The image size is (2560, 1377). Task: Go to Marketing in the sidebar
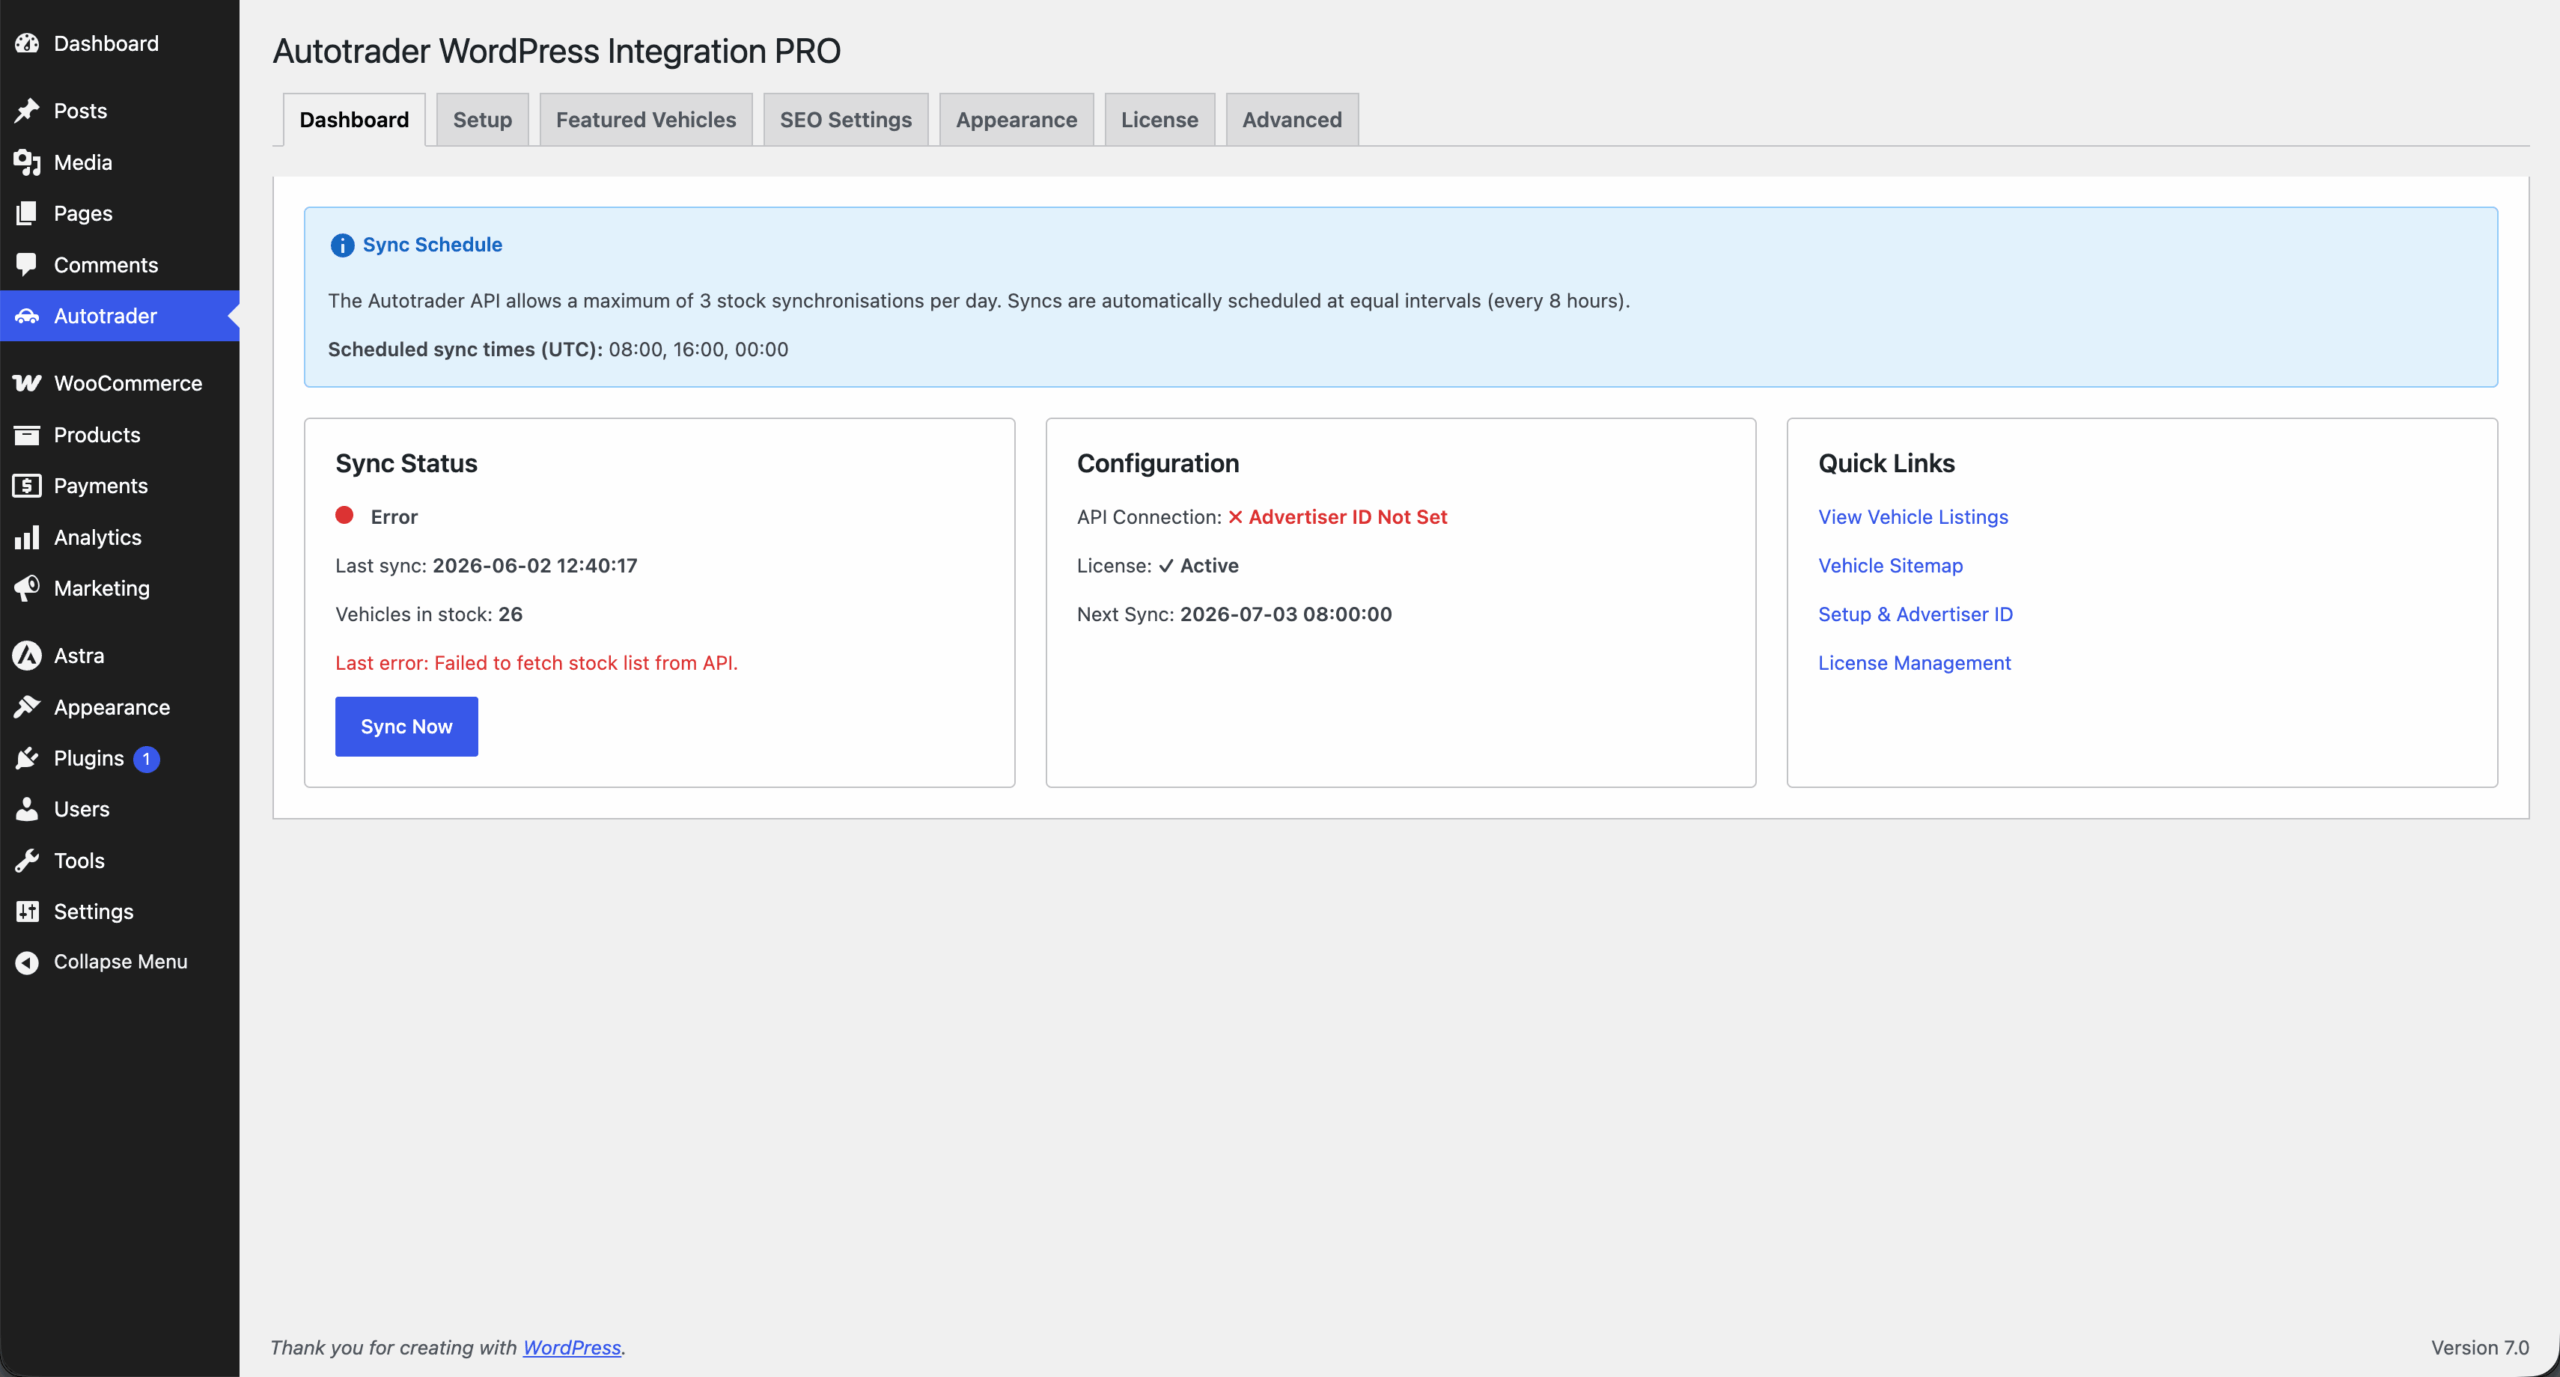point(120,588)
